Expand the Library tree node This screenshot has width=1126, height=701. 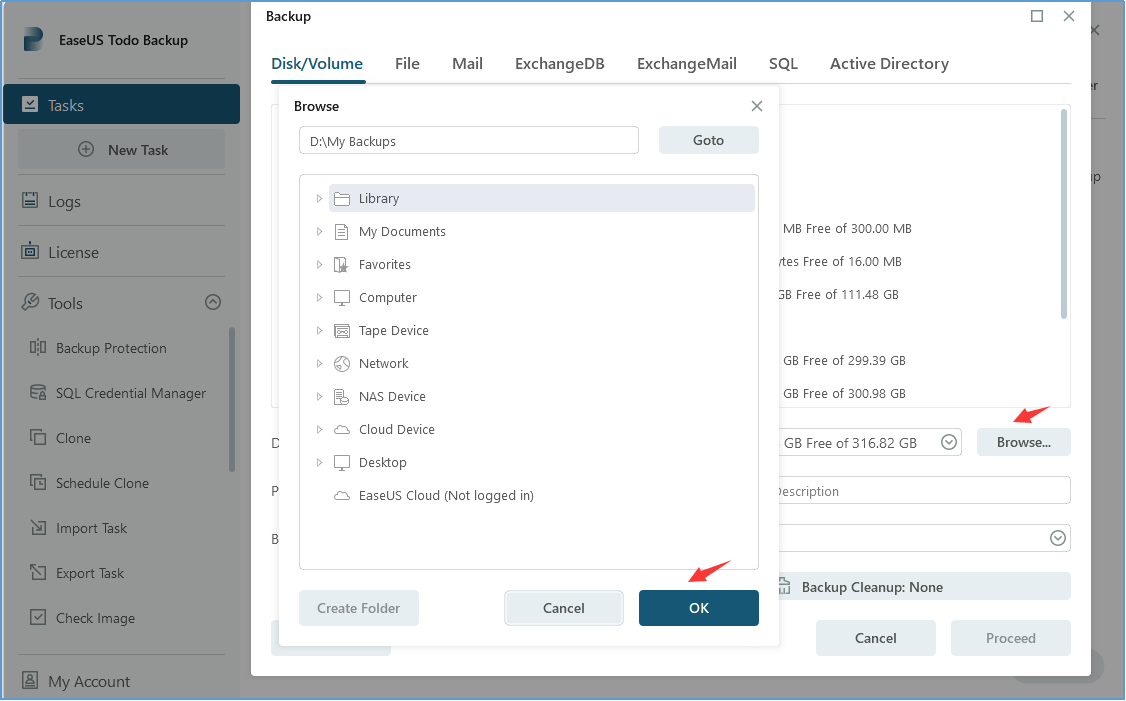click(x=320, y=198)
